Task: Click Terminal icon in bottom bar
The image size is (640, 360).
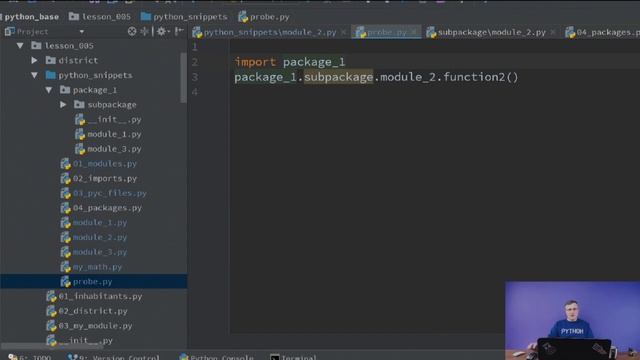Action: coord(275,358)
